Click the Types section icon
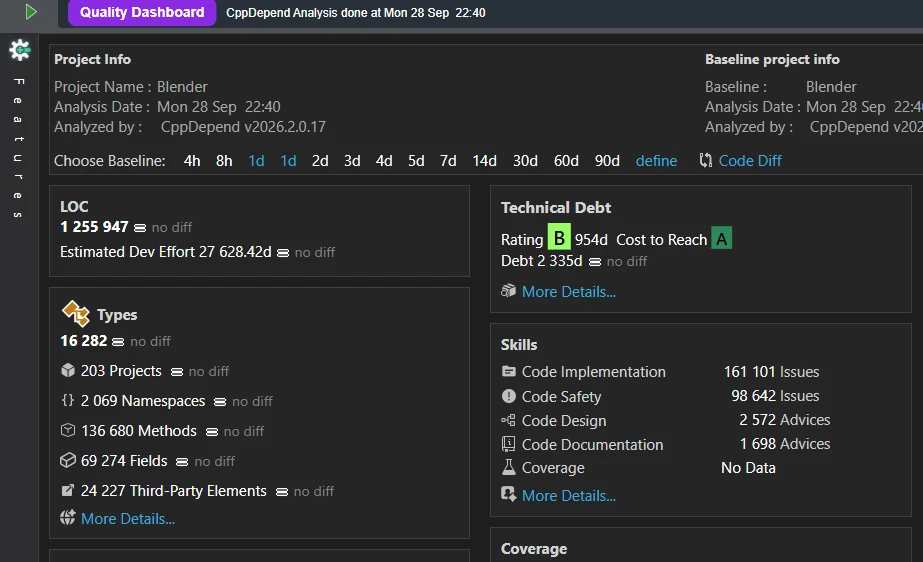The width and height of the screenshot is (923, 562). [x=75, y=314]
